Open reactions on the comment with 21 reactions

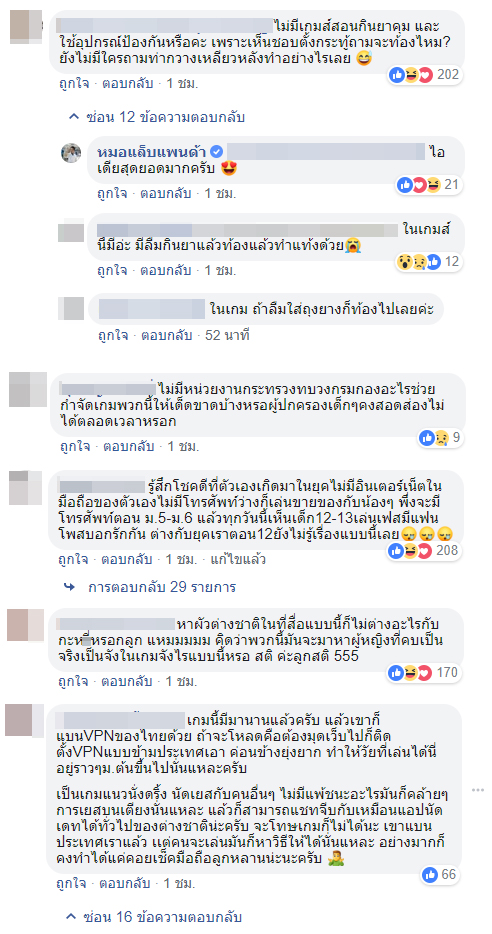[x=428, y=185]
